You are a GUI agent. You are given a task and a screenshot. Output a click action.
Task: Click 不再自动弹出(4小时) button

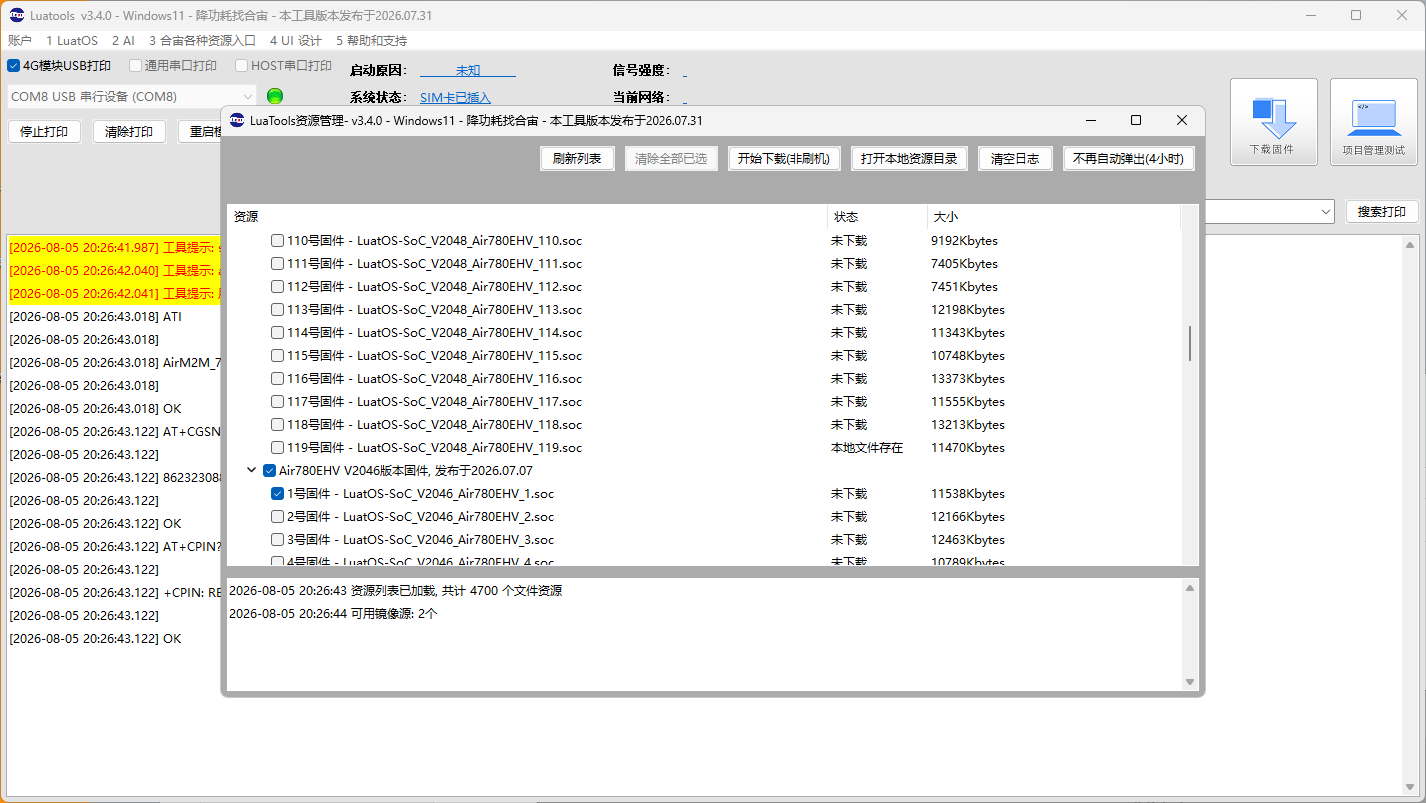coord(1129,159)
